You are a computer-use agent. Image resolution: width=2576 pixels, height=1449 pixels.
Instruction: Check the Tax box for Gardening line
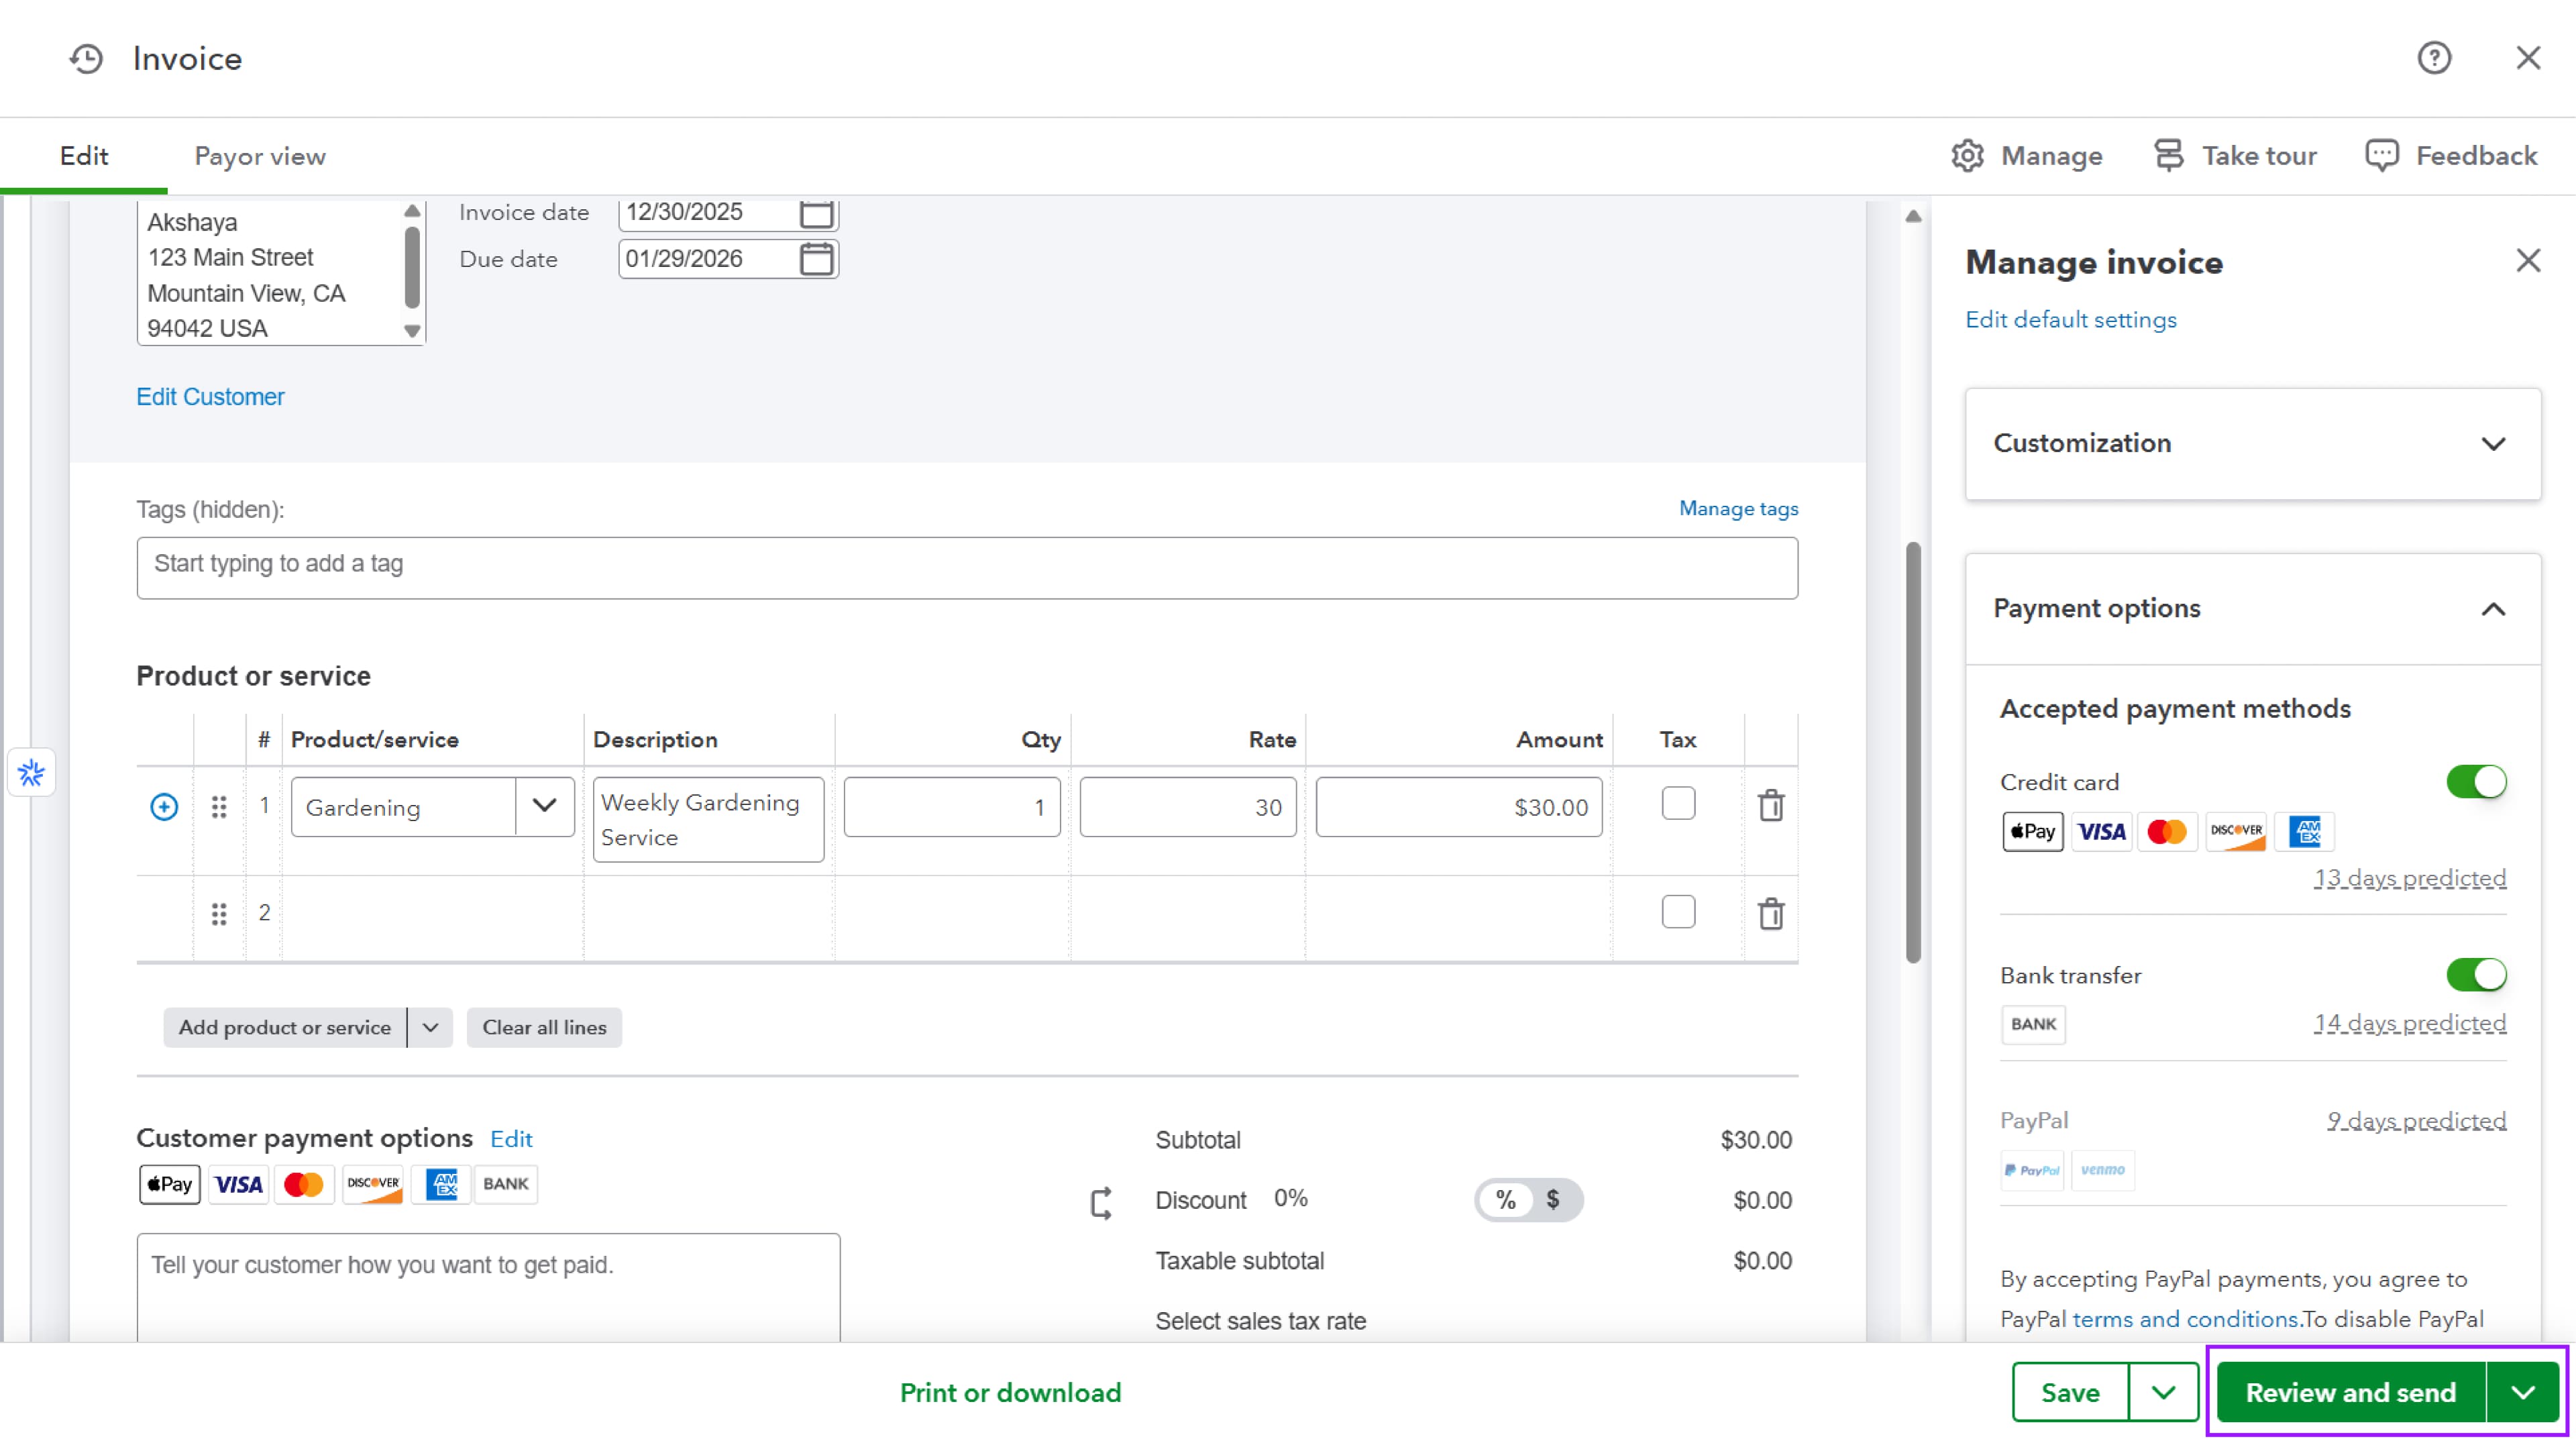[1678, 804]
